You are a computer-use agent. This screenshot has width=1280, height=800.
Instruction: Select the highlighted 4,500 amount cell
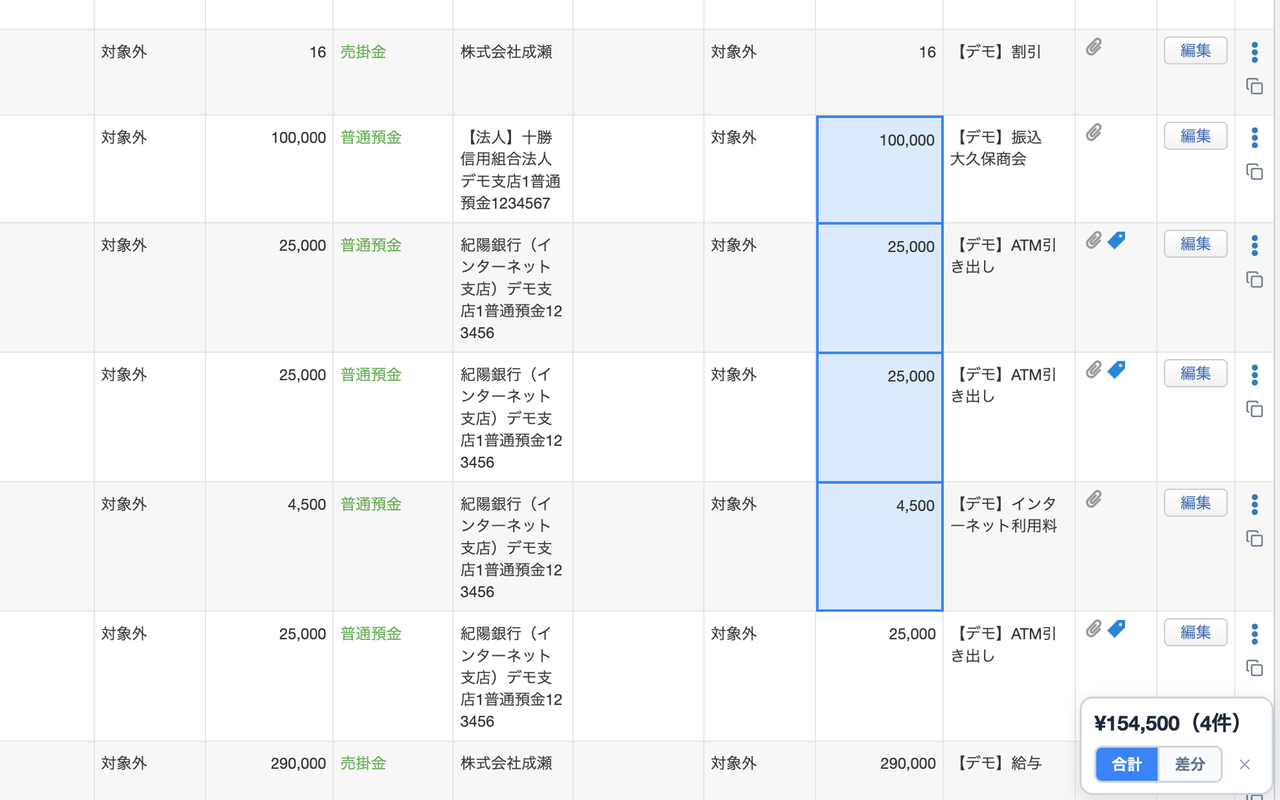pyautogui.click(x=879, y=546)
